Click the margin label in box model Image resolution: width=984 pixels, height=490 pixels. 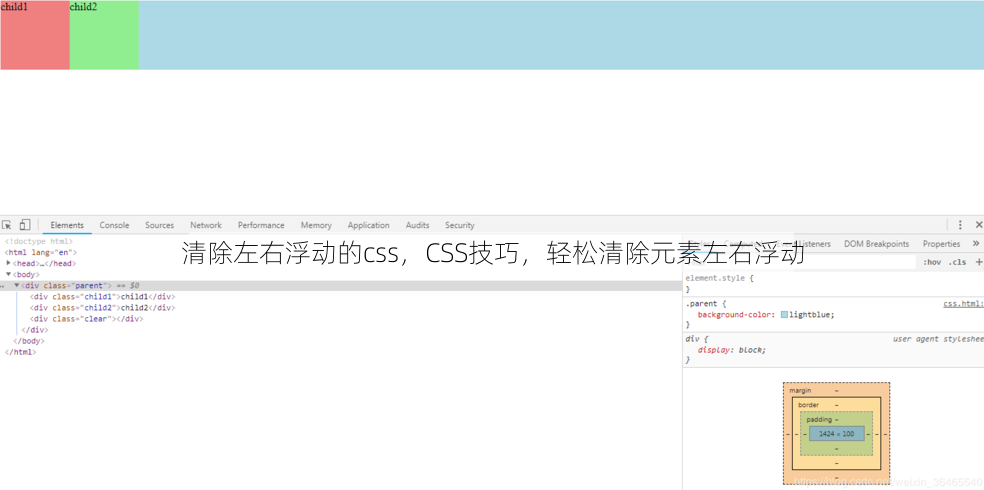coord(800,390)
